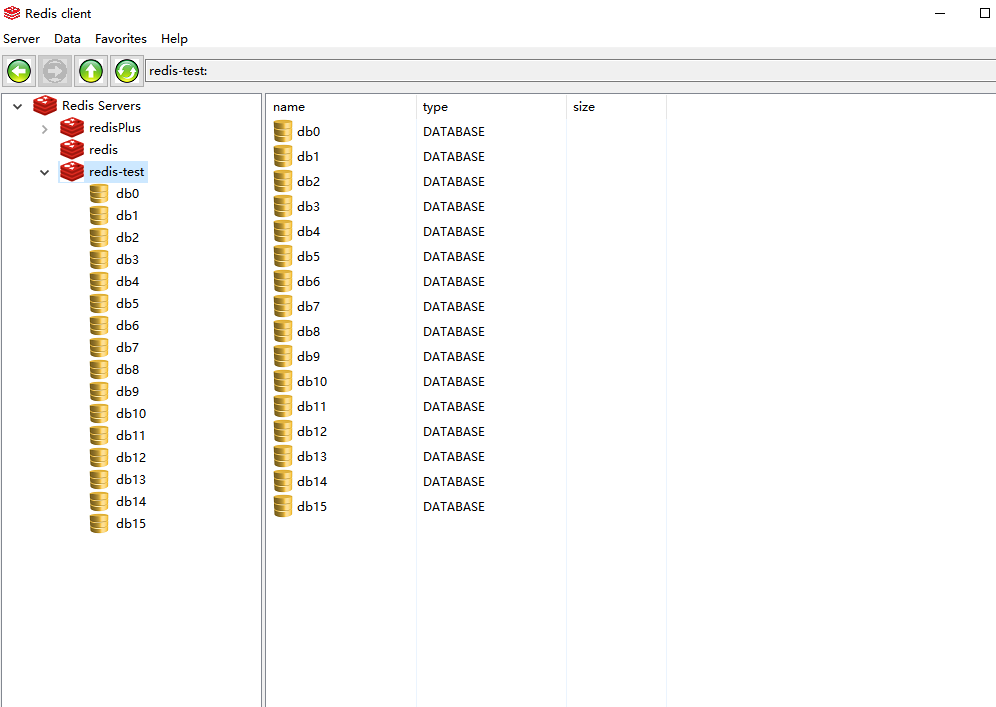Select db8 label in the tree
Screen dimensions: 996x707
(128, 370)
